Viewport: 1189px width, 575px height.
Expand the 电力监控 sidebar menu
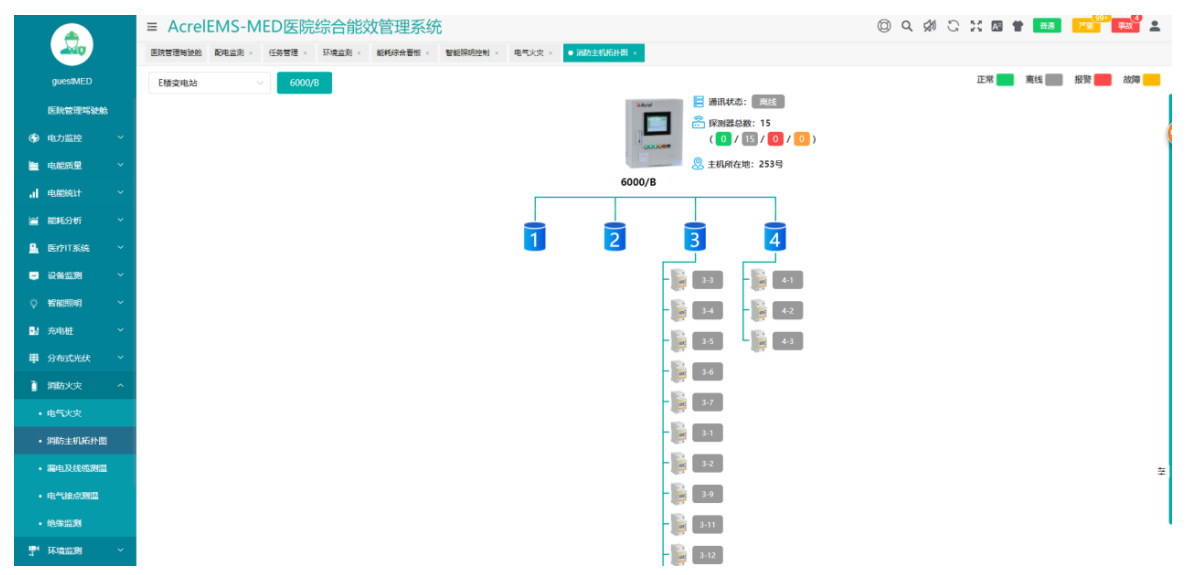point(75,138)
